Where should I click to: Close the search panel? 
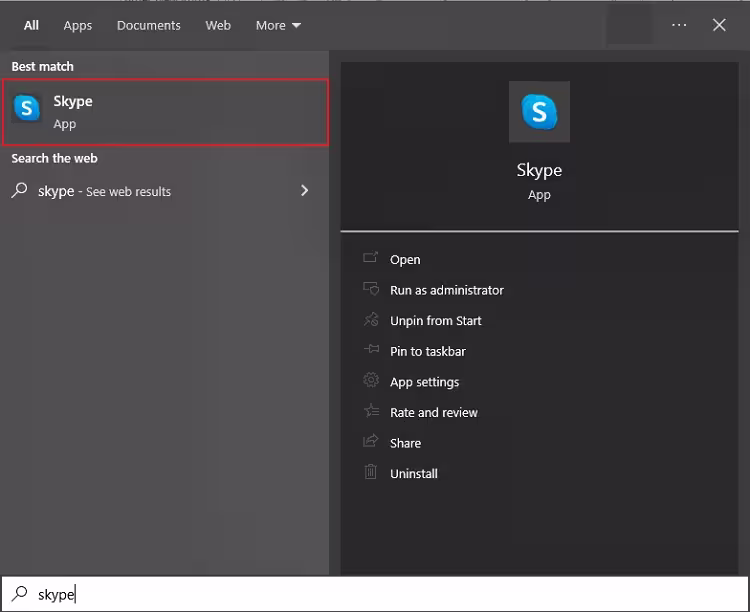click(x=719, y=25)
